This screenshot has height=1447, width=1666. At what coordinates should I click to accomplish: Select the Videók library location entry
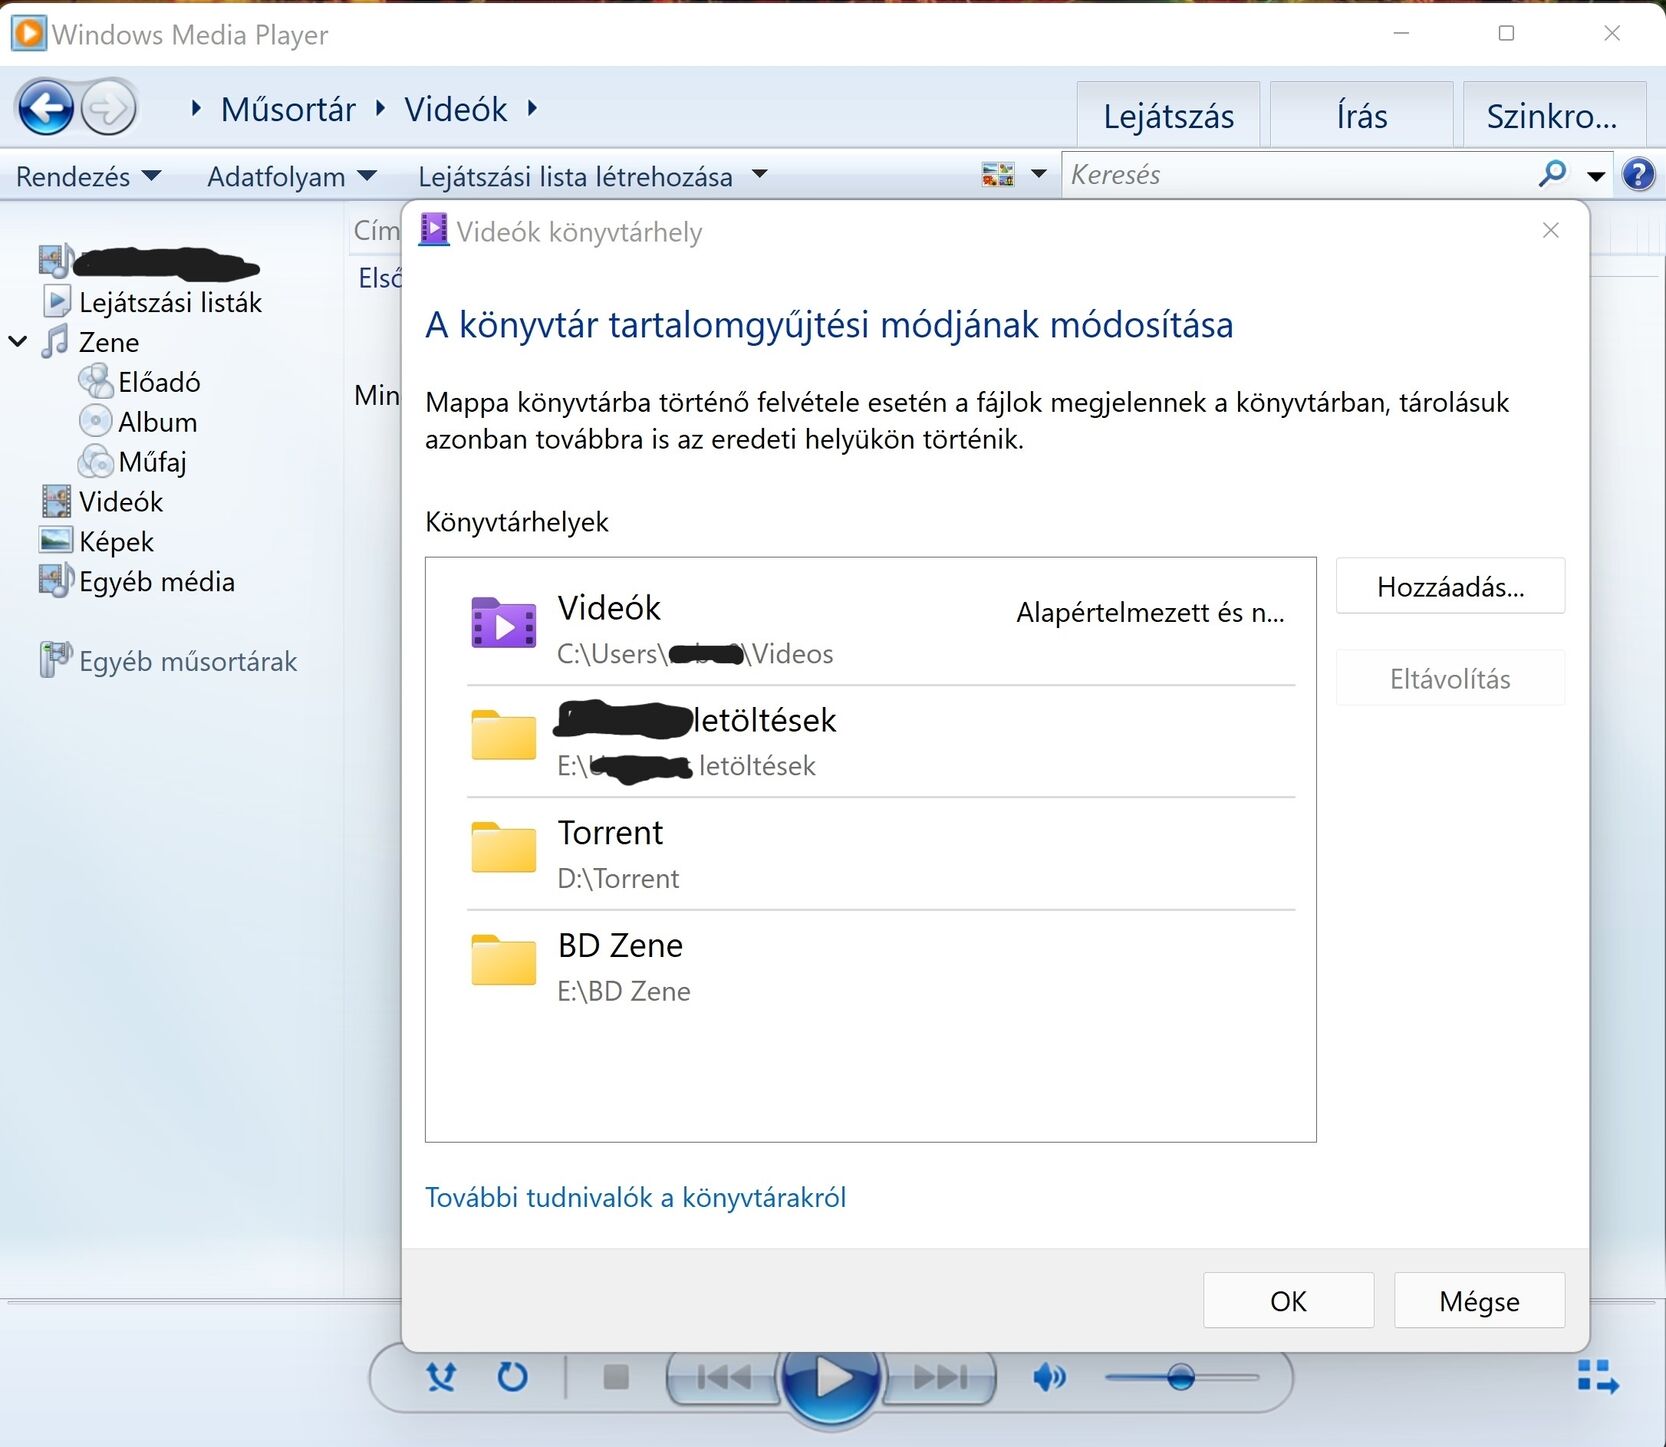(x=880, y=629)
